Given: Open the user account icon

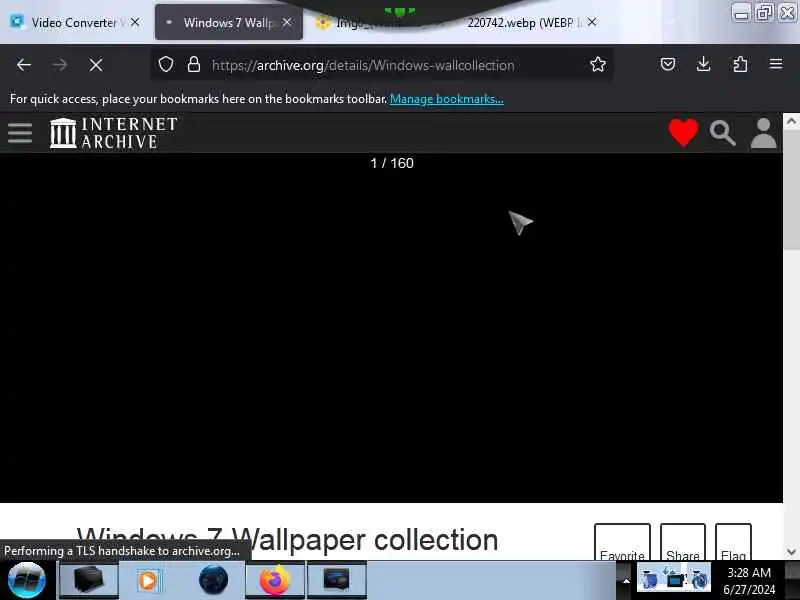Looking at the screenshot, I should click(763, 133).
